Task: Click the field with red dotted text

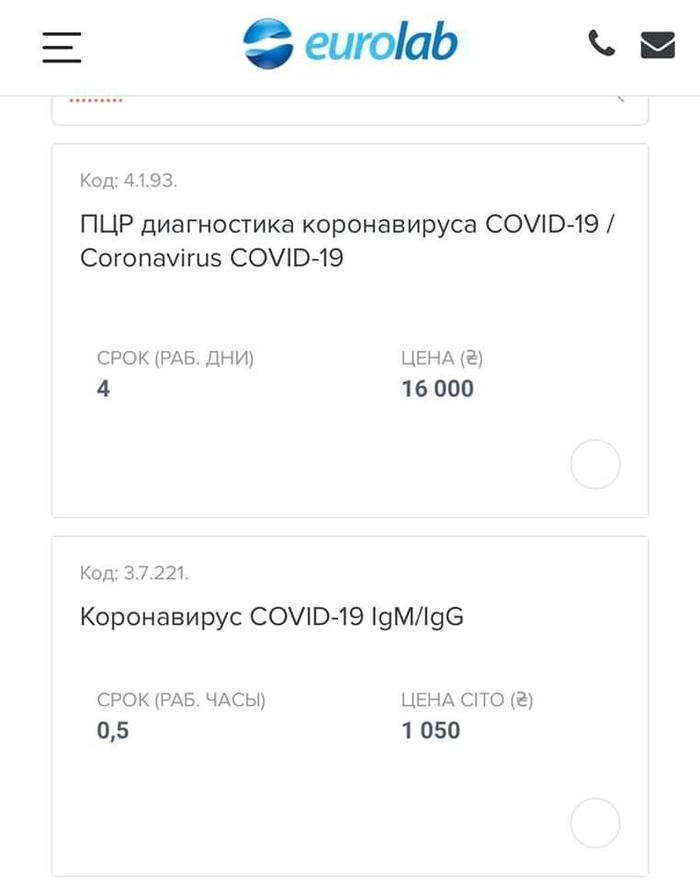Action: point(96,101)
